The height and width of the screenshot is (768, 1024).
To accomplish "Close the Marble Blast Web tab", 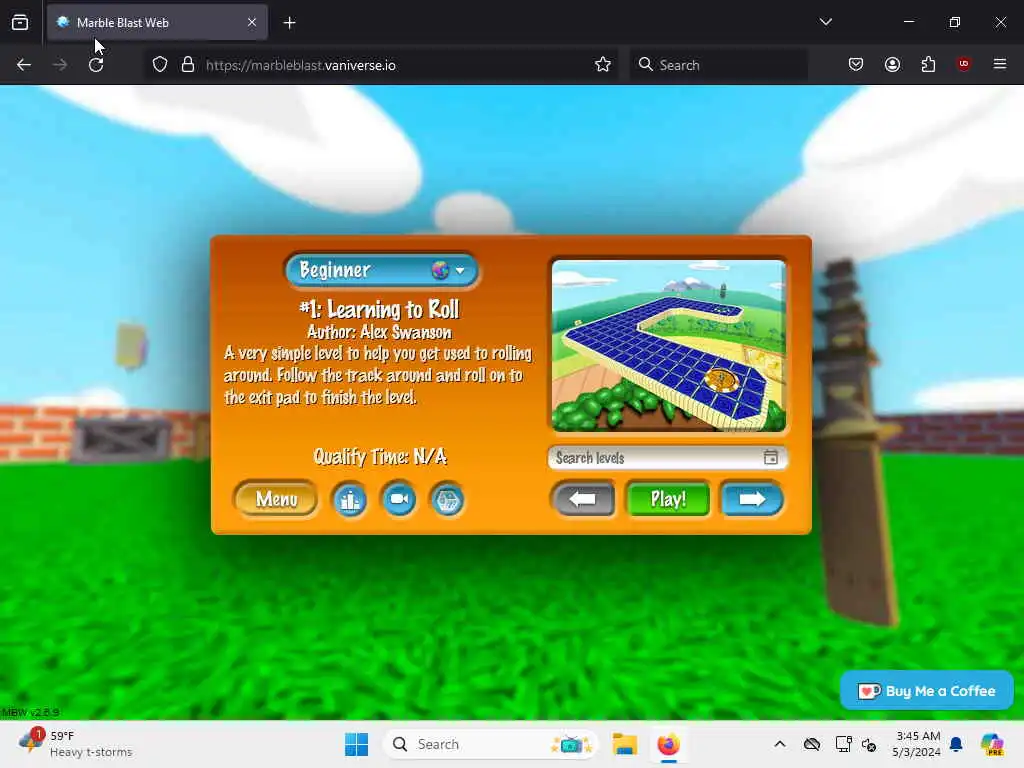I will click(x=252, y=22).
